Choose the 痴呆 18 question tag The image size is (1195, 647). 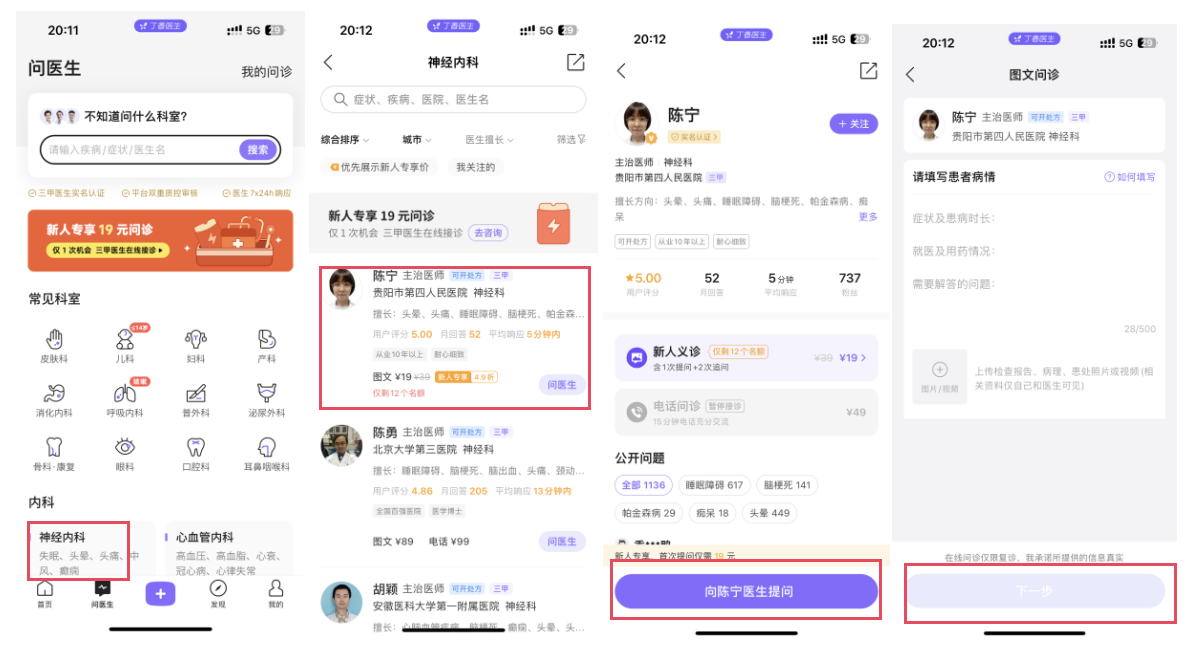pyautogui.click(x=713, y=513)
